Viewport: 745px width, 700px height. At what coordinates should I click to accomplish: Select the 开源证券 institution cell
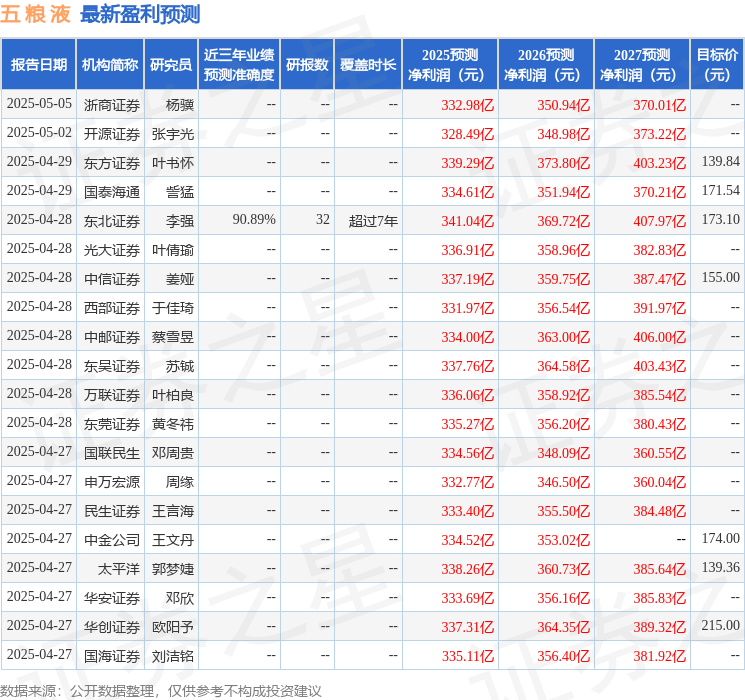pyautogui.click(x=112, y=134)
